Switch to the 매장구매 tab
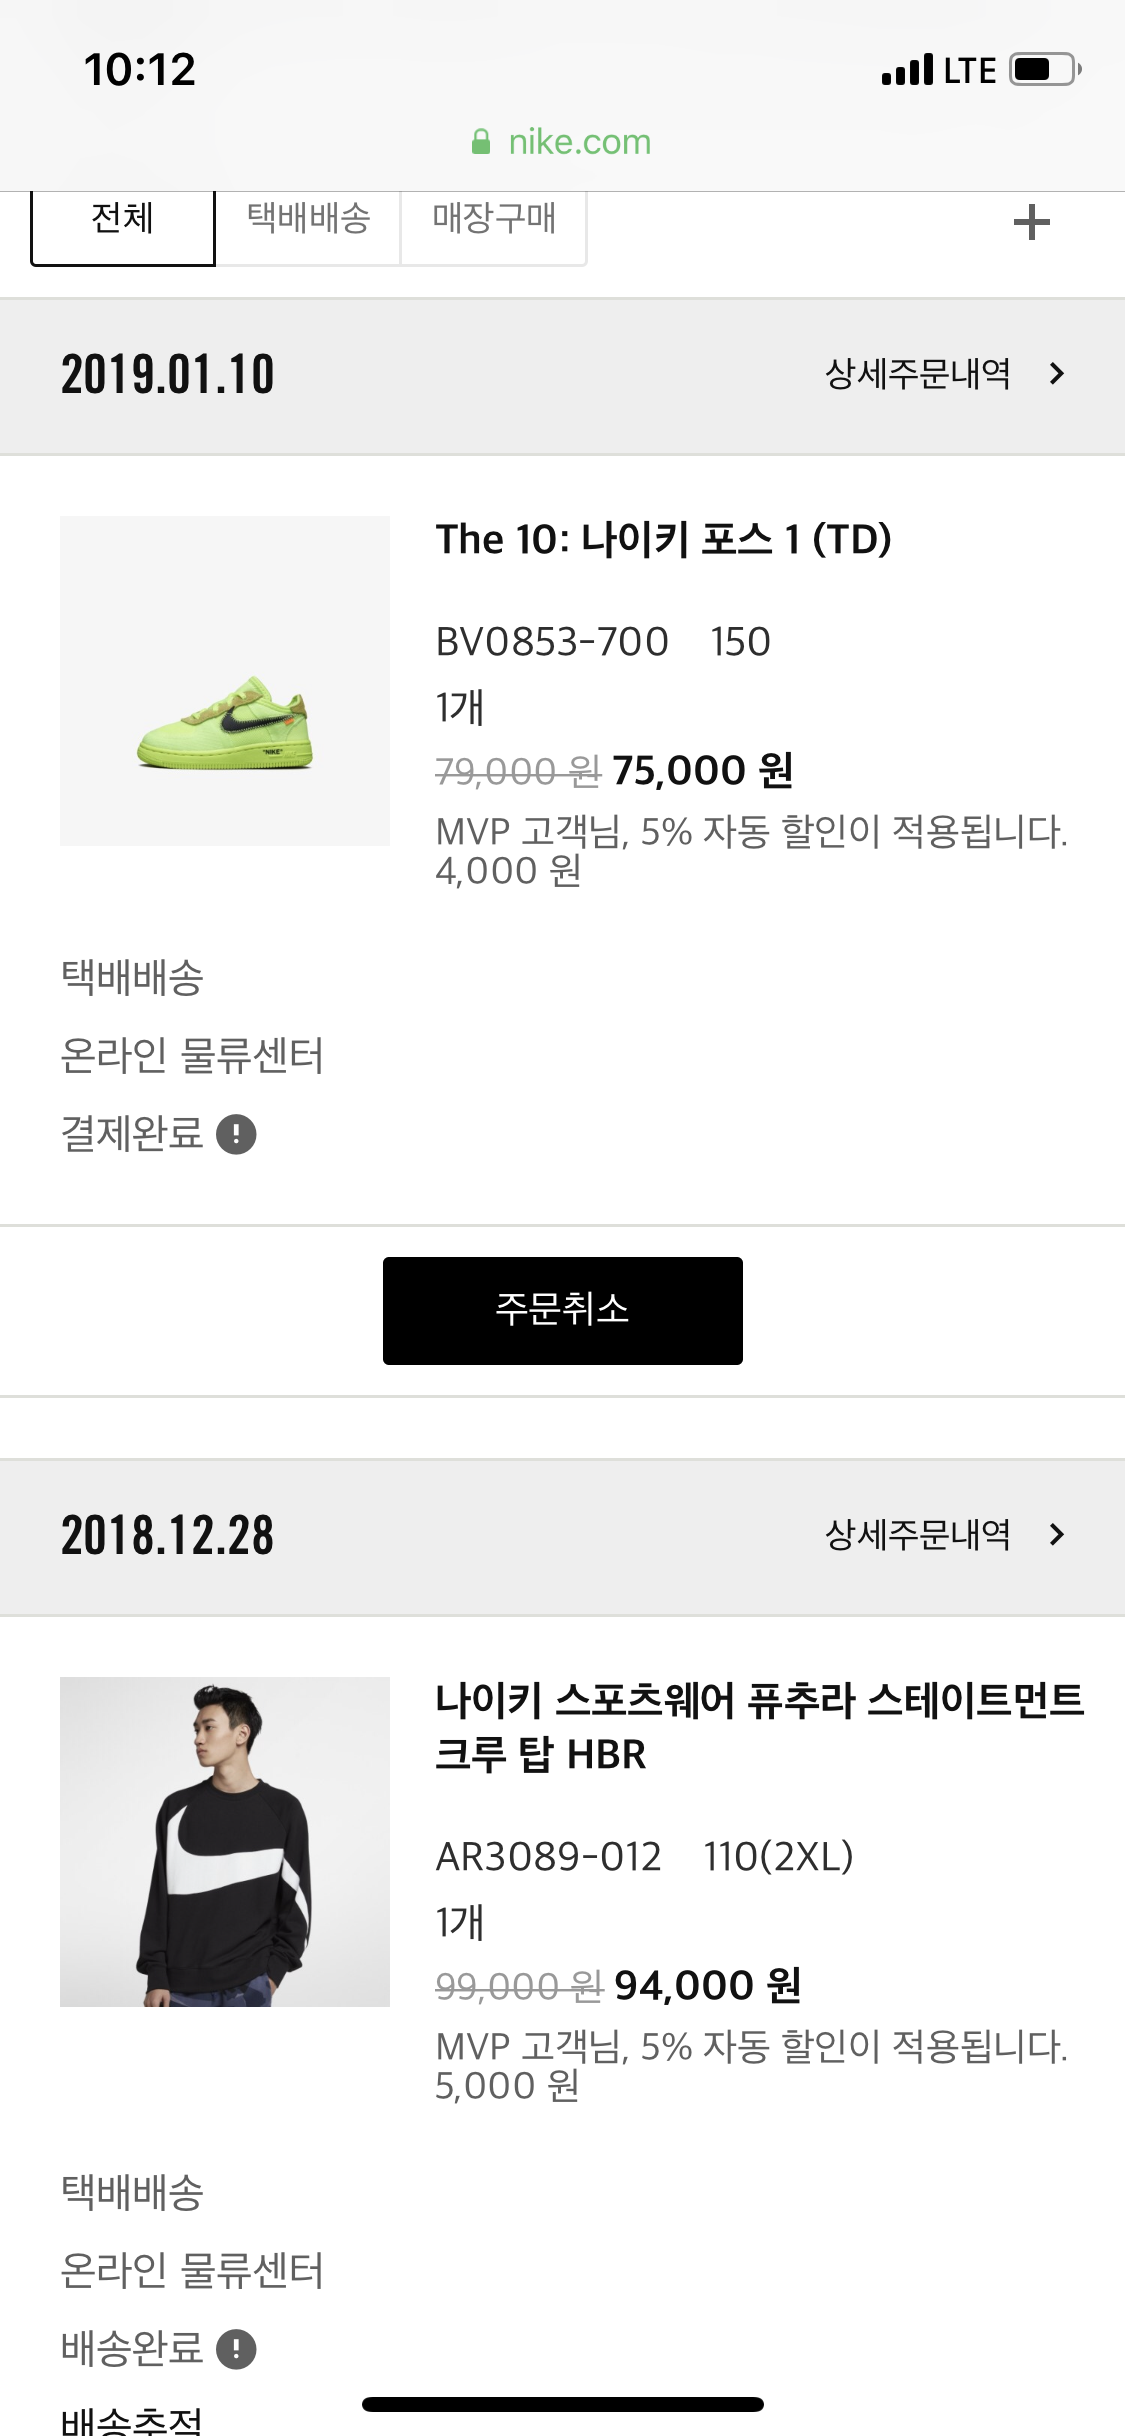 pyautogui.click(x=494, y=220)
